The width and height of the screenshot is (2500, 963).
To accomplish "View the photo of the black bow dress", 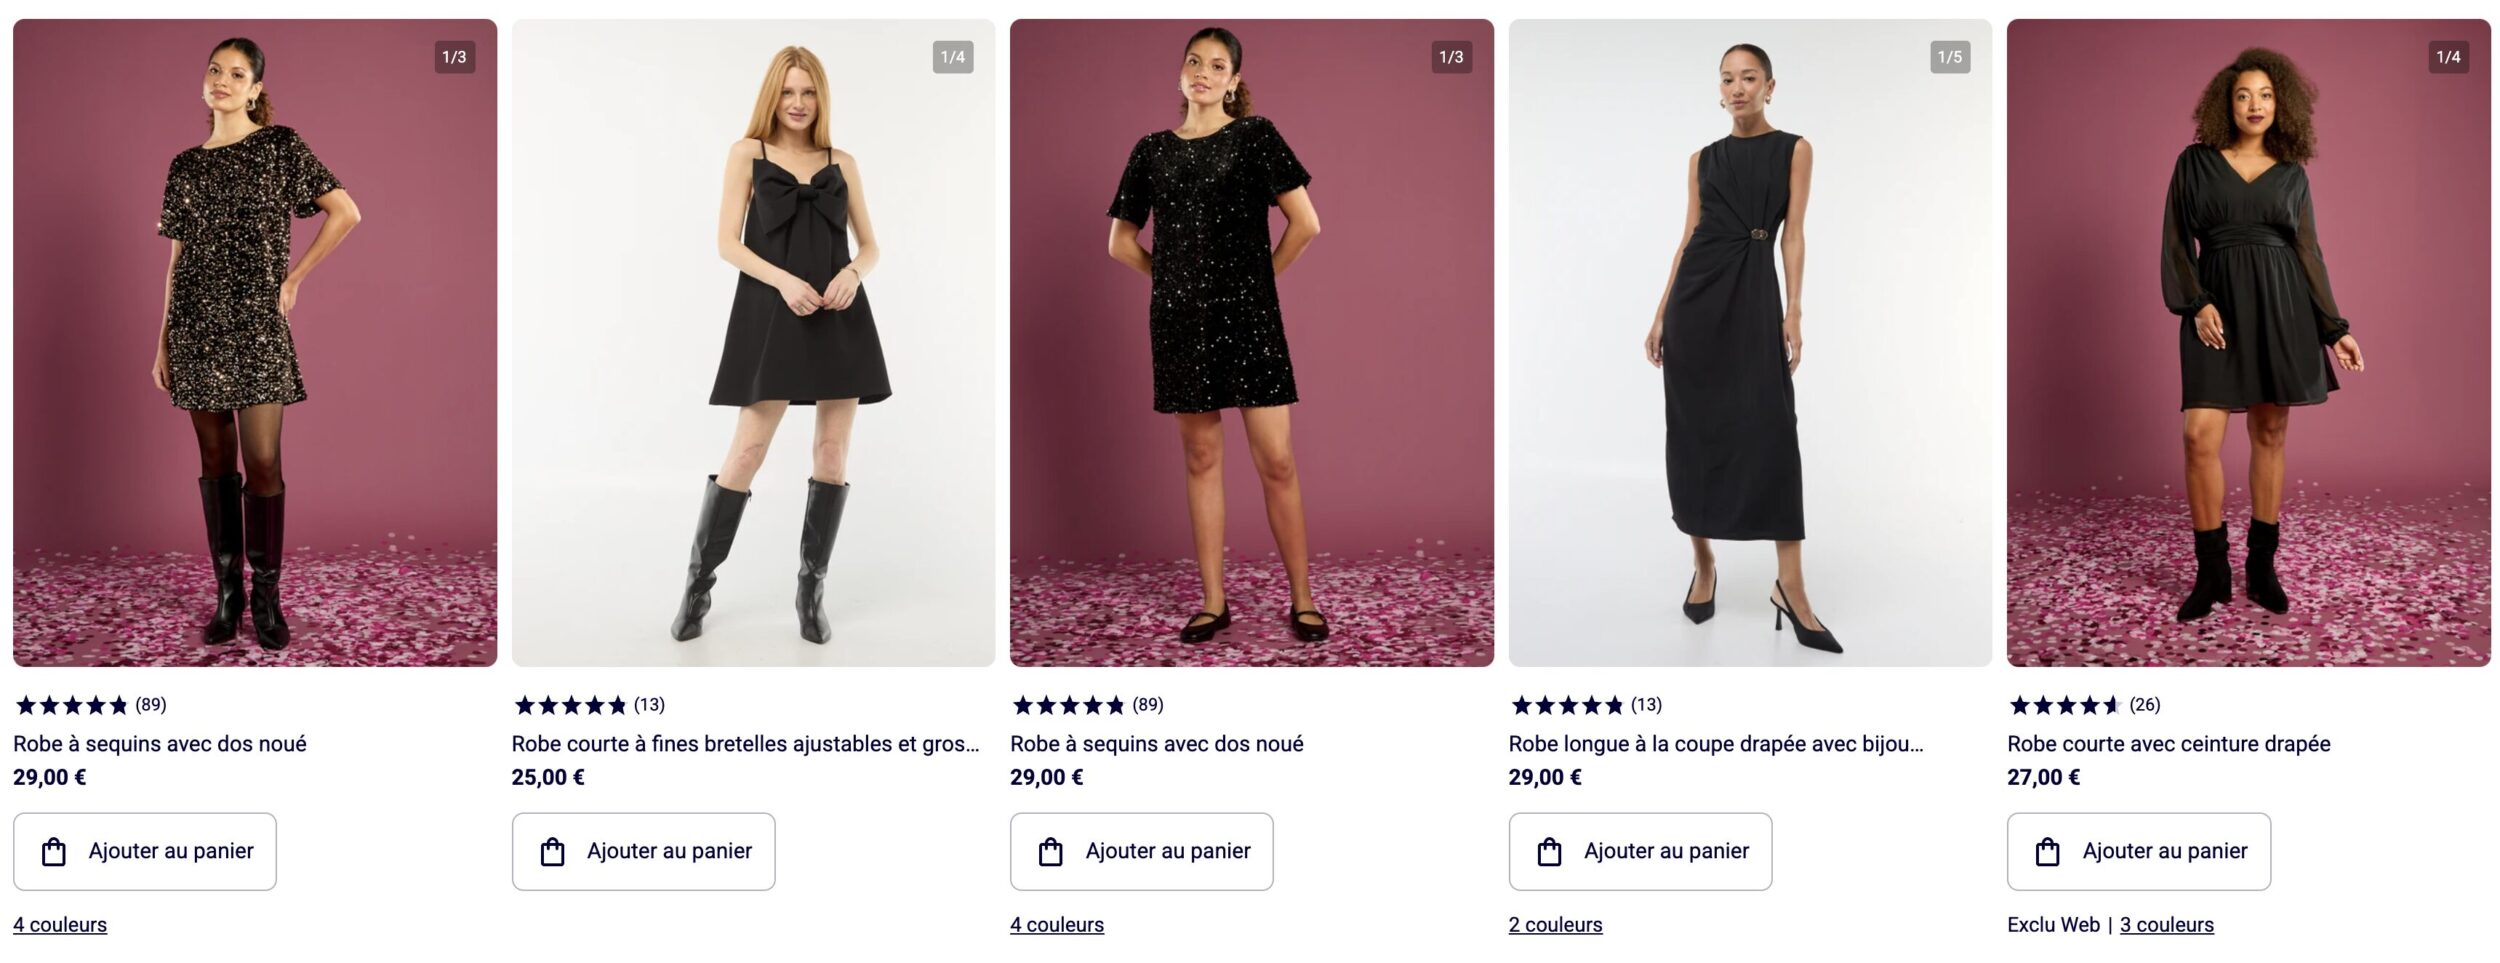I will point(753,342).
